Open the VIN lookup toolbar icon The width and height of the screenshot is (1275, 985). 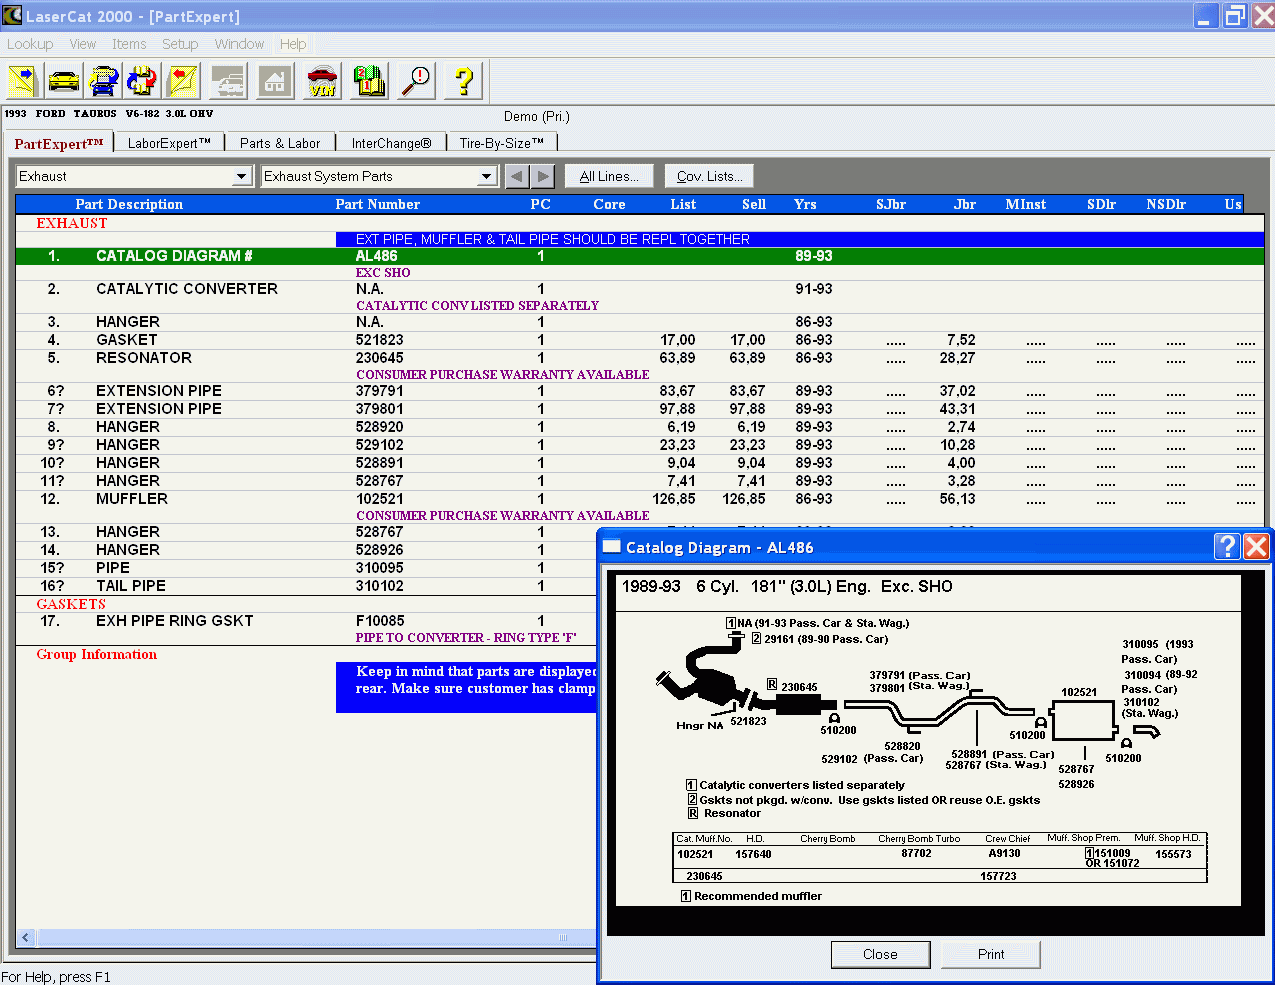[x=322, y=81]
